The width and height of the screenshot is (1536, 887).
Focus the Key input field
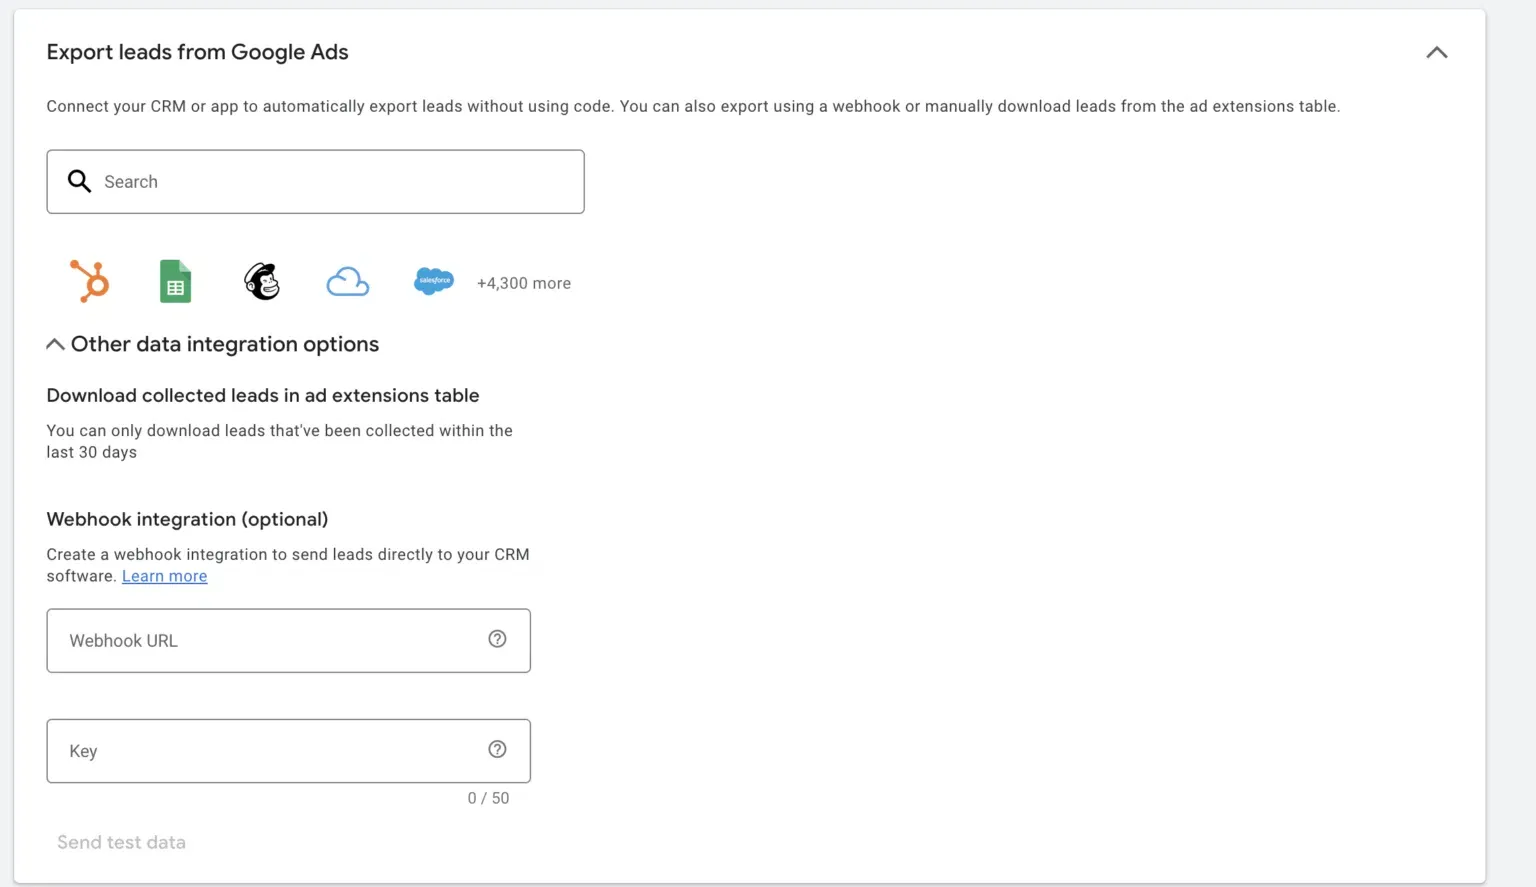click(x=288, y=750)
